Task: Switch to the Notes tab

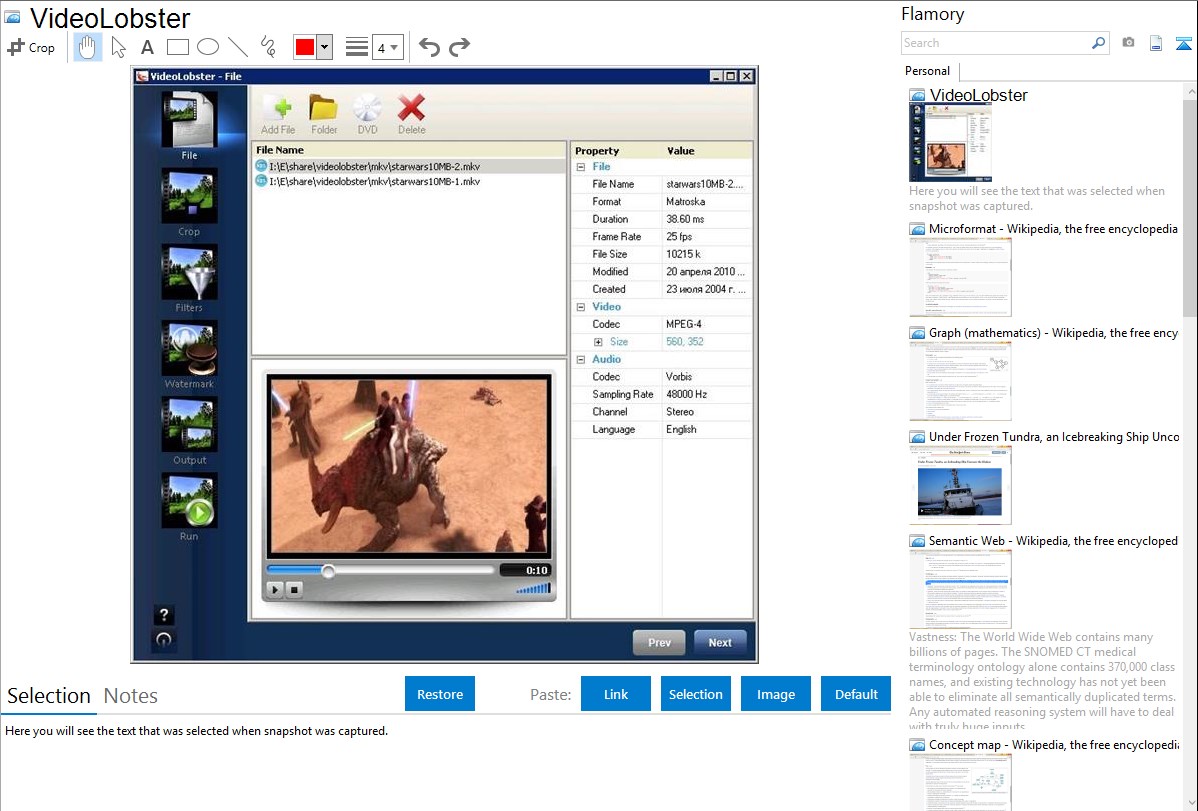Action: [x=131, y=696]
